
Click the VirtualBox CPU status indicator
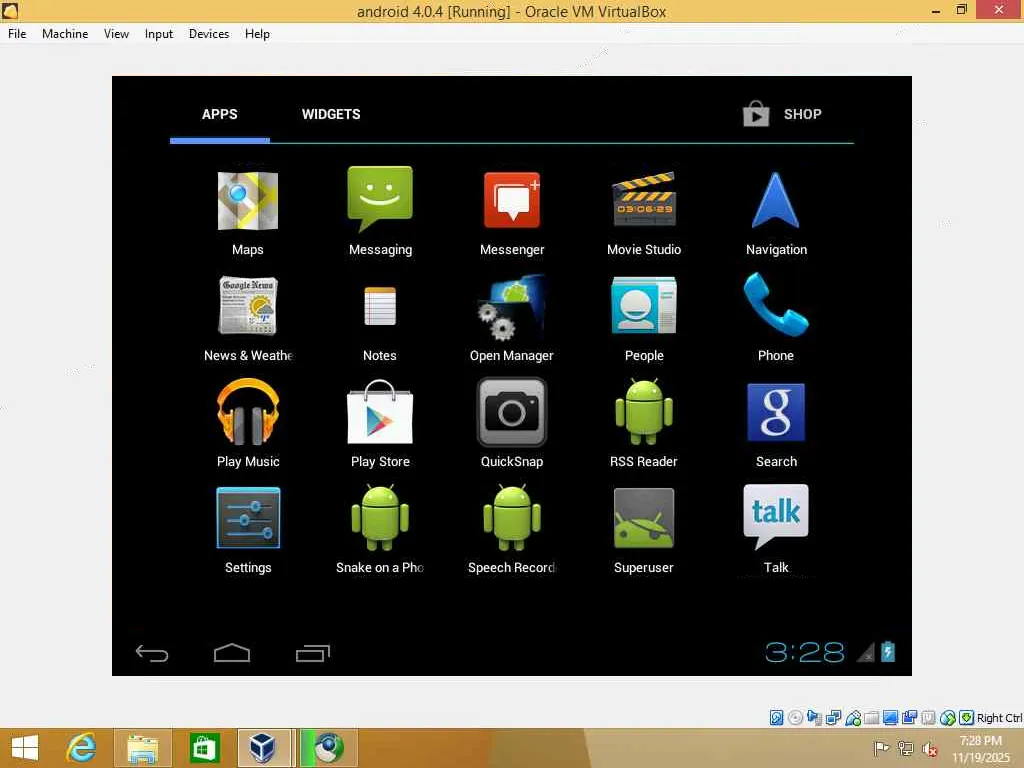tap(928, 718)
